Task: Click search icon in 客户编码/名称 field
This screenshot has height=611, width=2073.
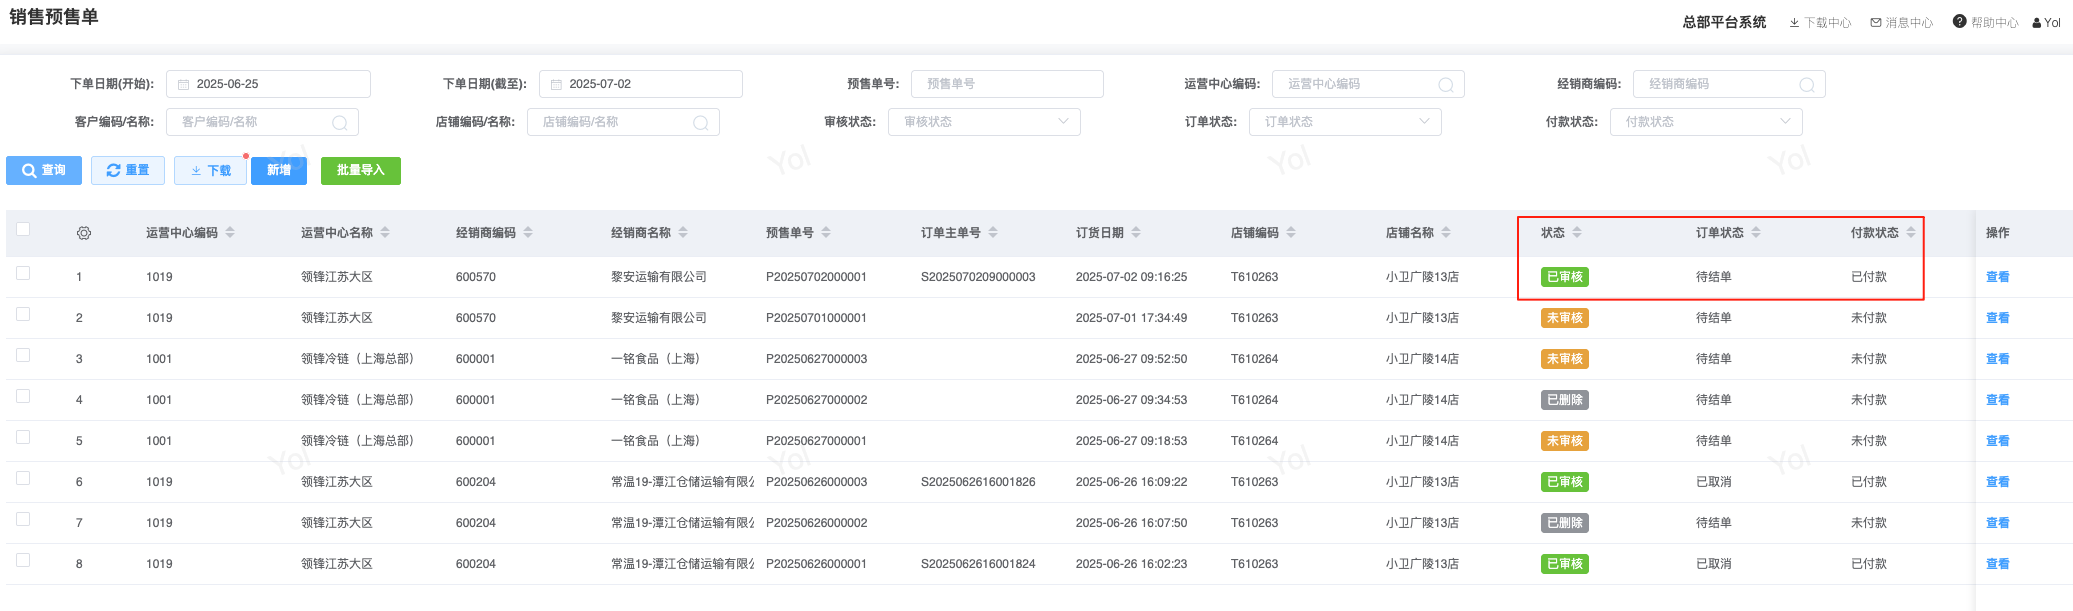Action: coord(339,123)
